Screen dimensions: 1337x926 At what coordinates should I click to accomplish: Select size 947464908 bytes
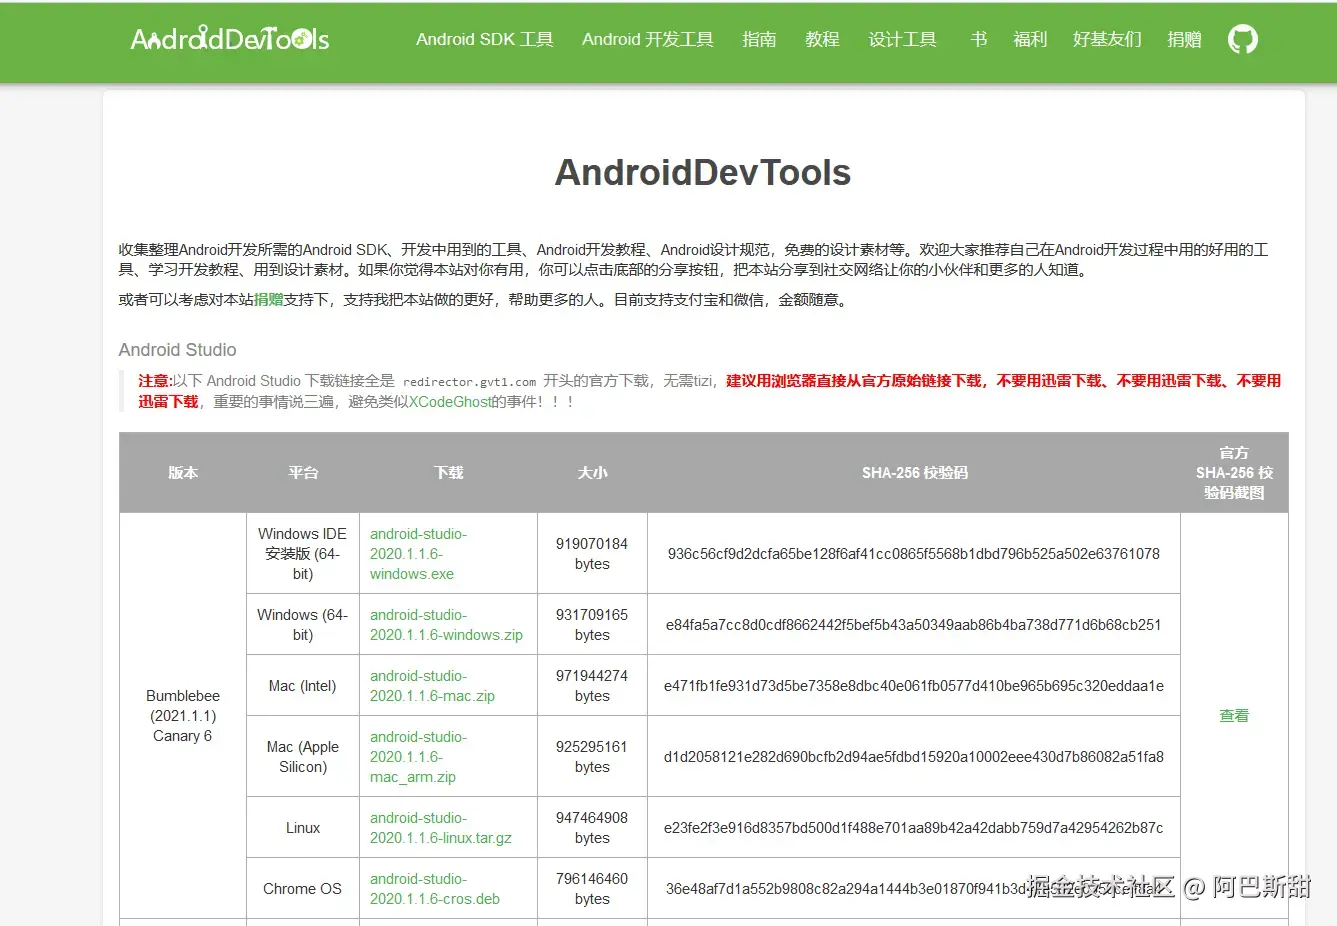[592, 828]
